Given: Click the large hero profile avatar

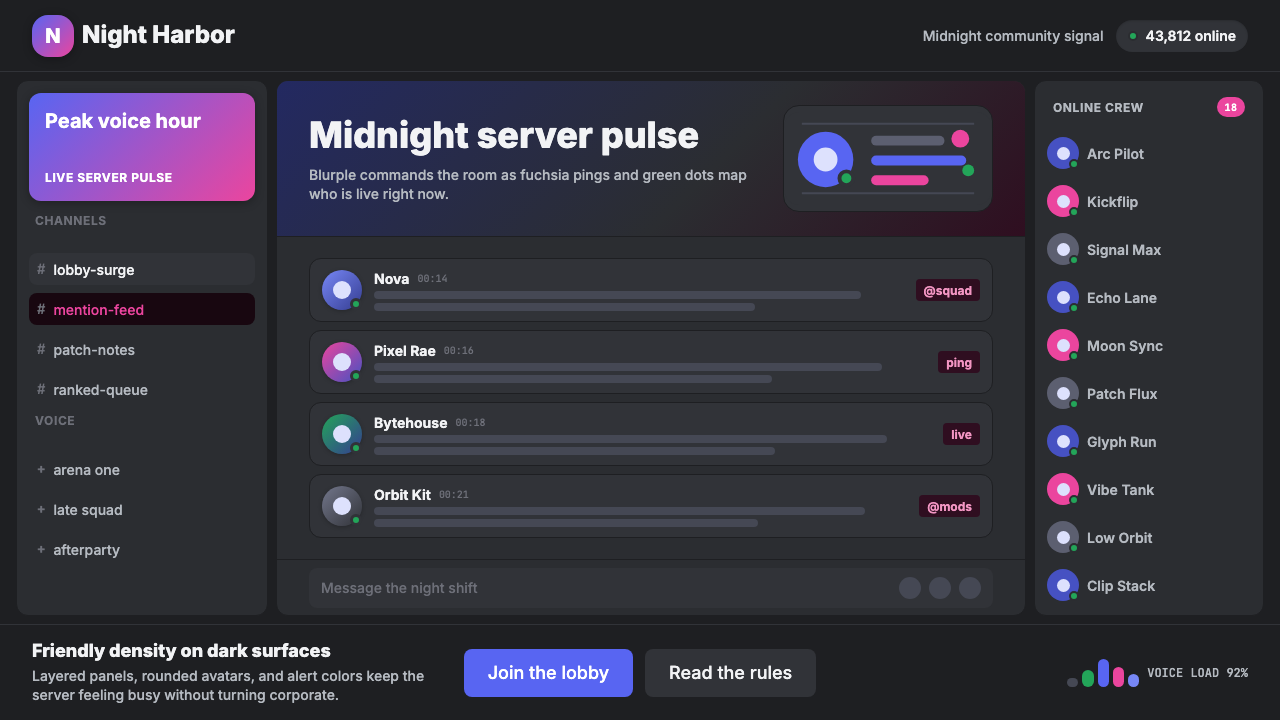Looking at the screenshot, I should [826, 159].
